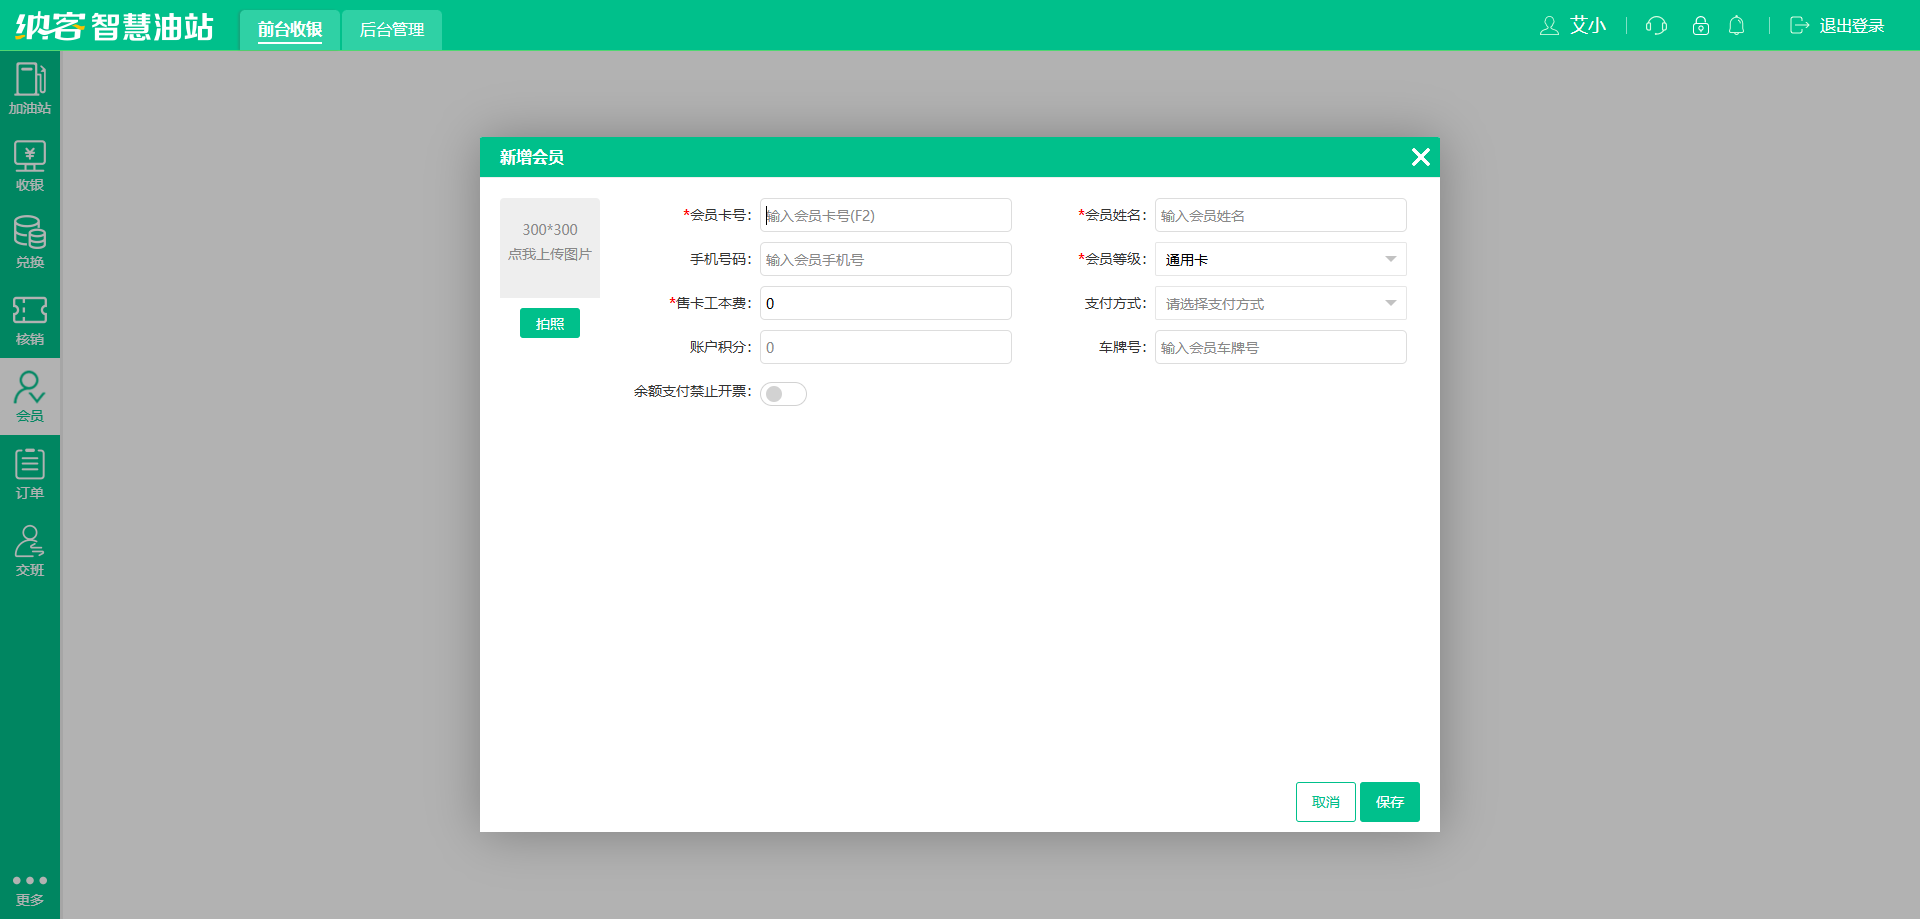This screenshot has width=1920, height=919.
Task: Open the 收银 cashier sidebar icon
Action: coord(30,165)
